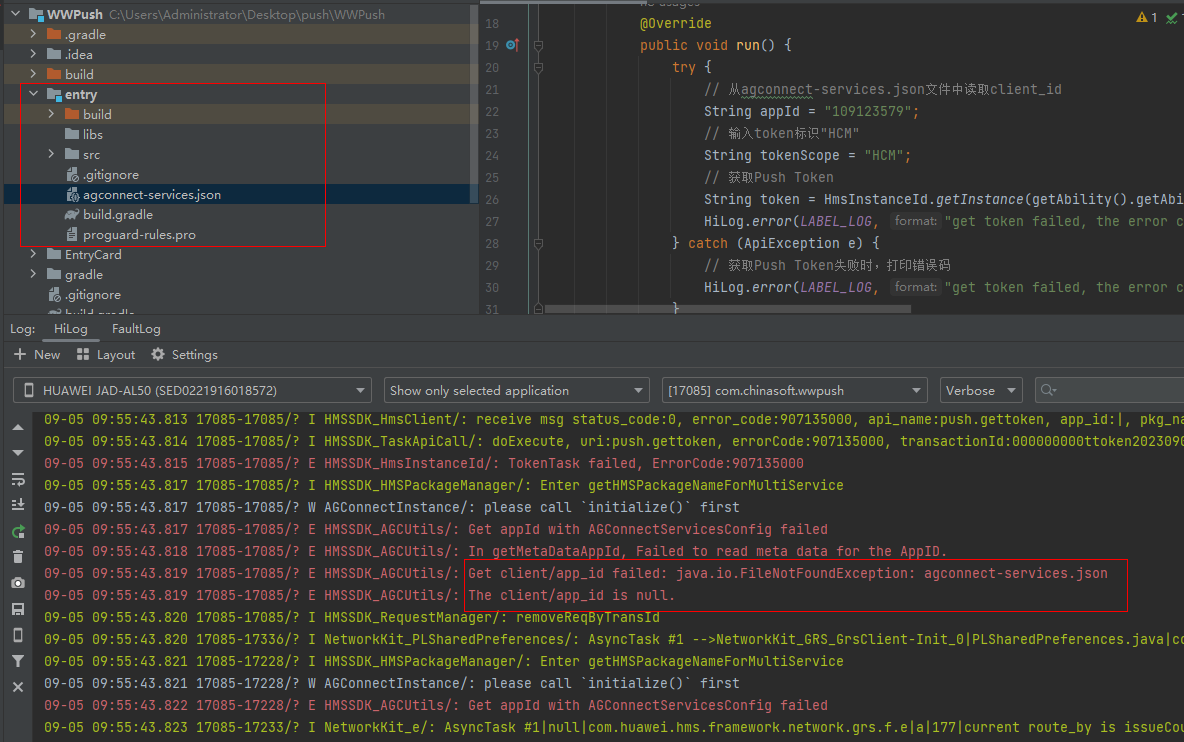Click scroll to end of log icon
Viewport: 1184px width, 742px height.
coord(18,505)
